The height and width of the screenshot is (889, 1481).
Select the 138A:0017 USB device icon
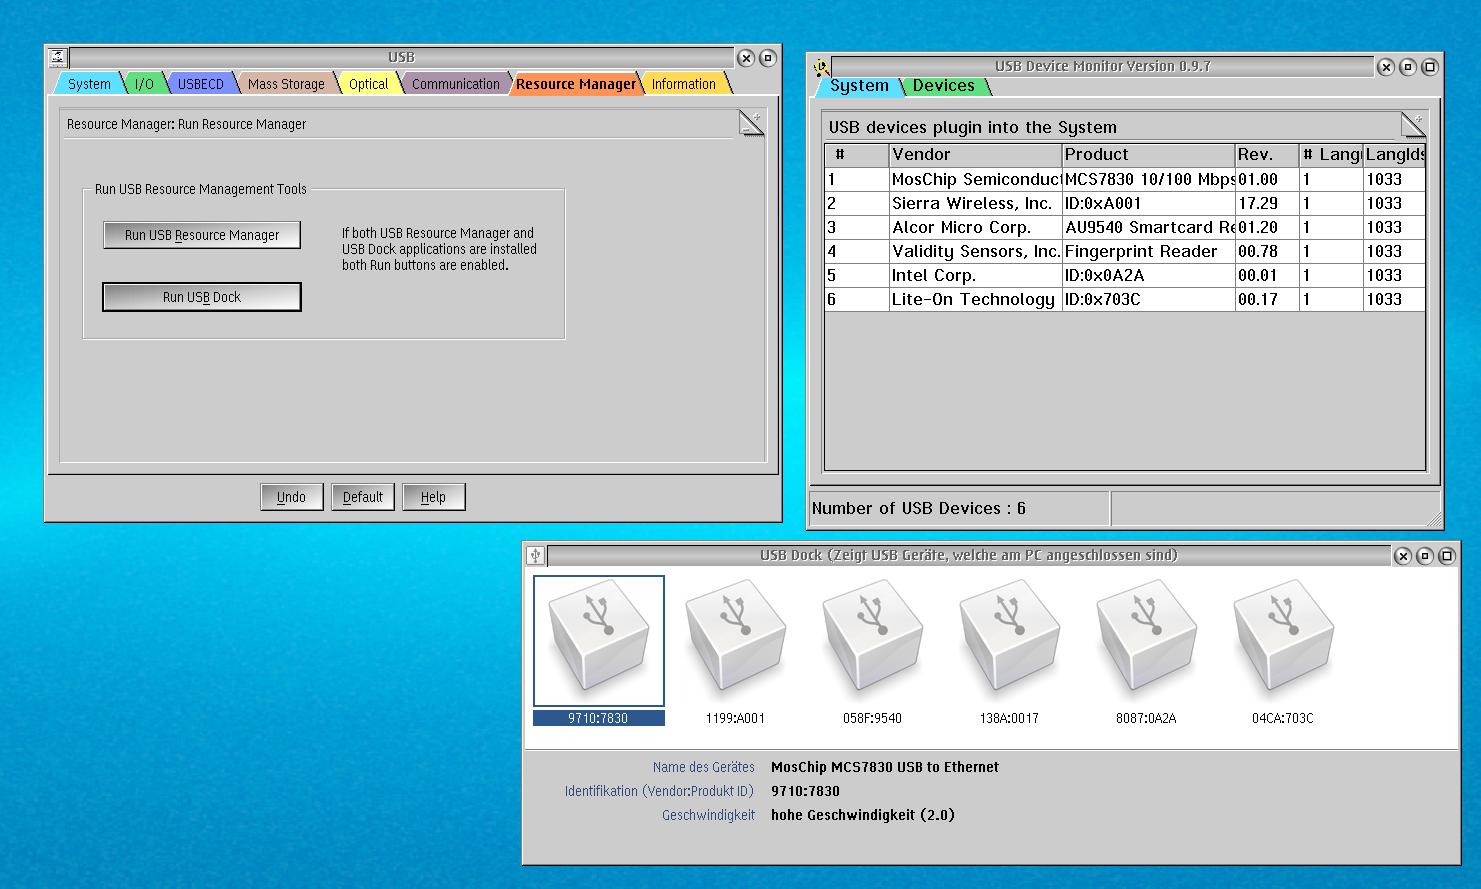1009,641
